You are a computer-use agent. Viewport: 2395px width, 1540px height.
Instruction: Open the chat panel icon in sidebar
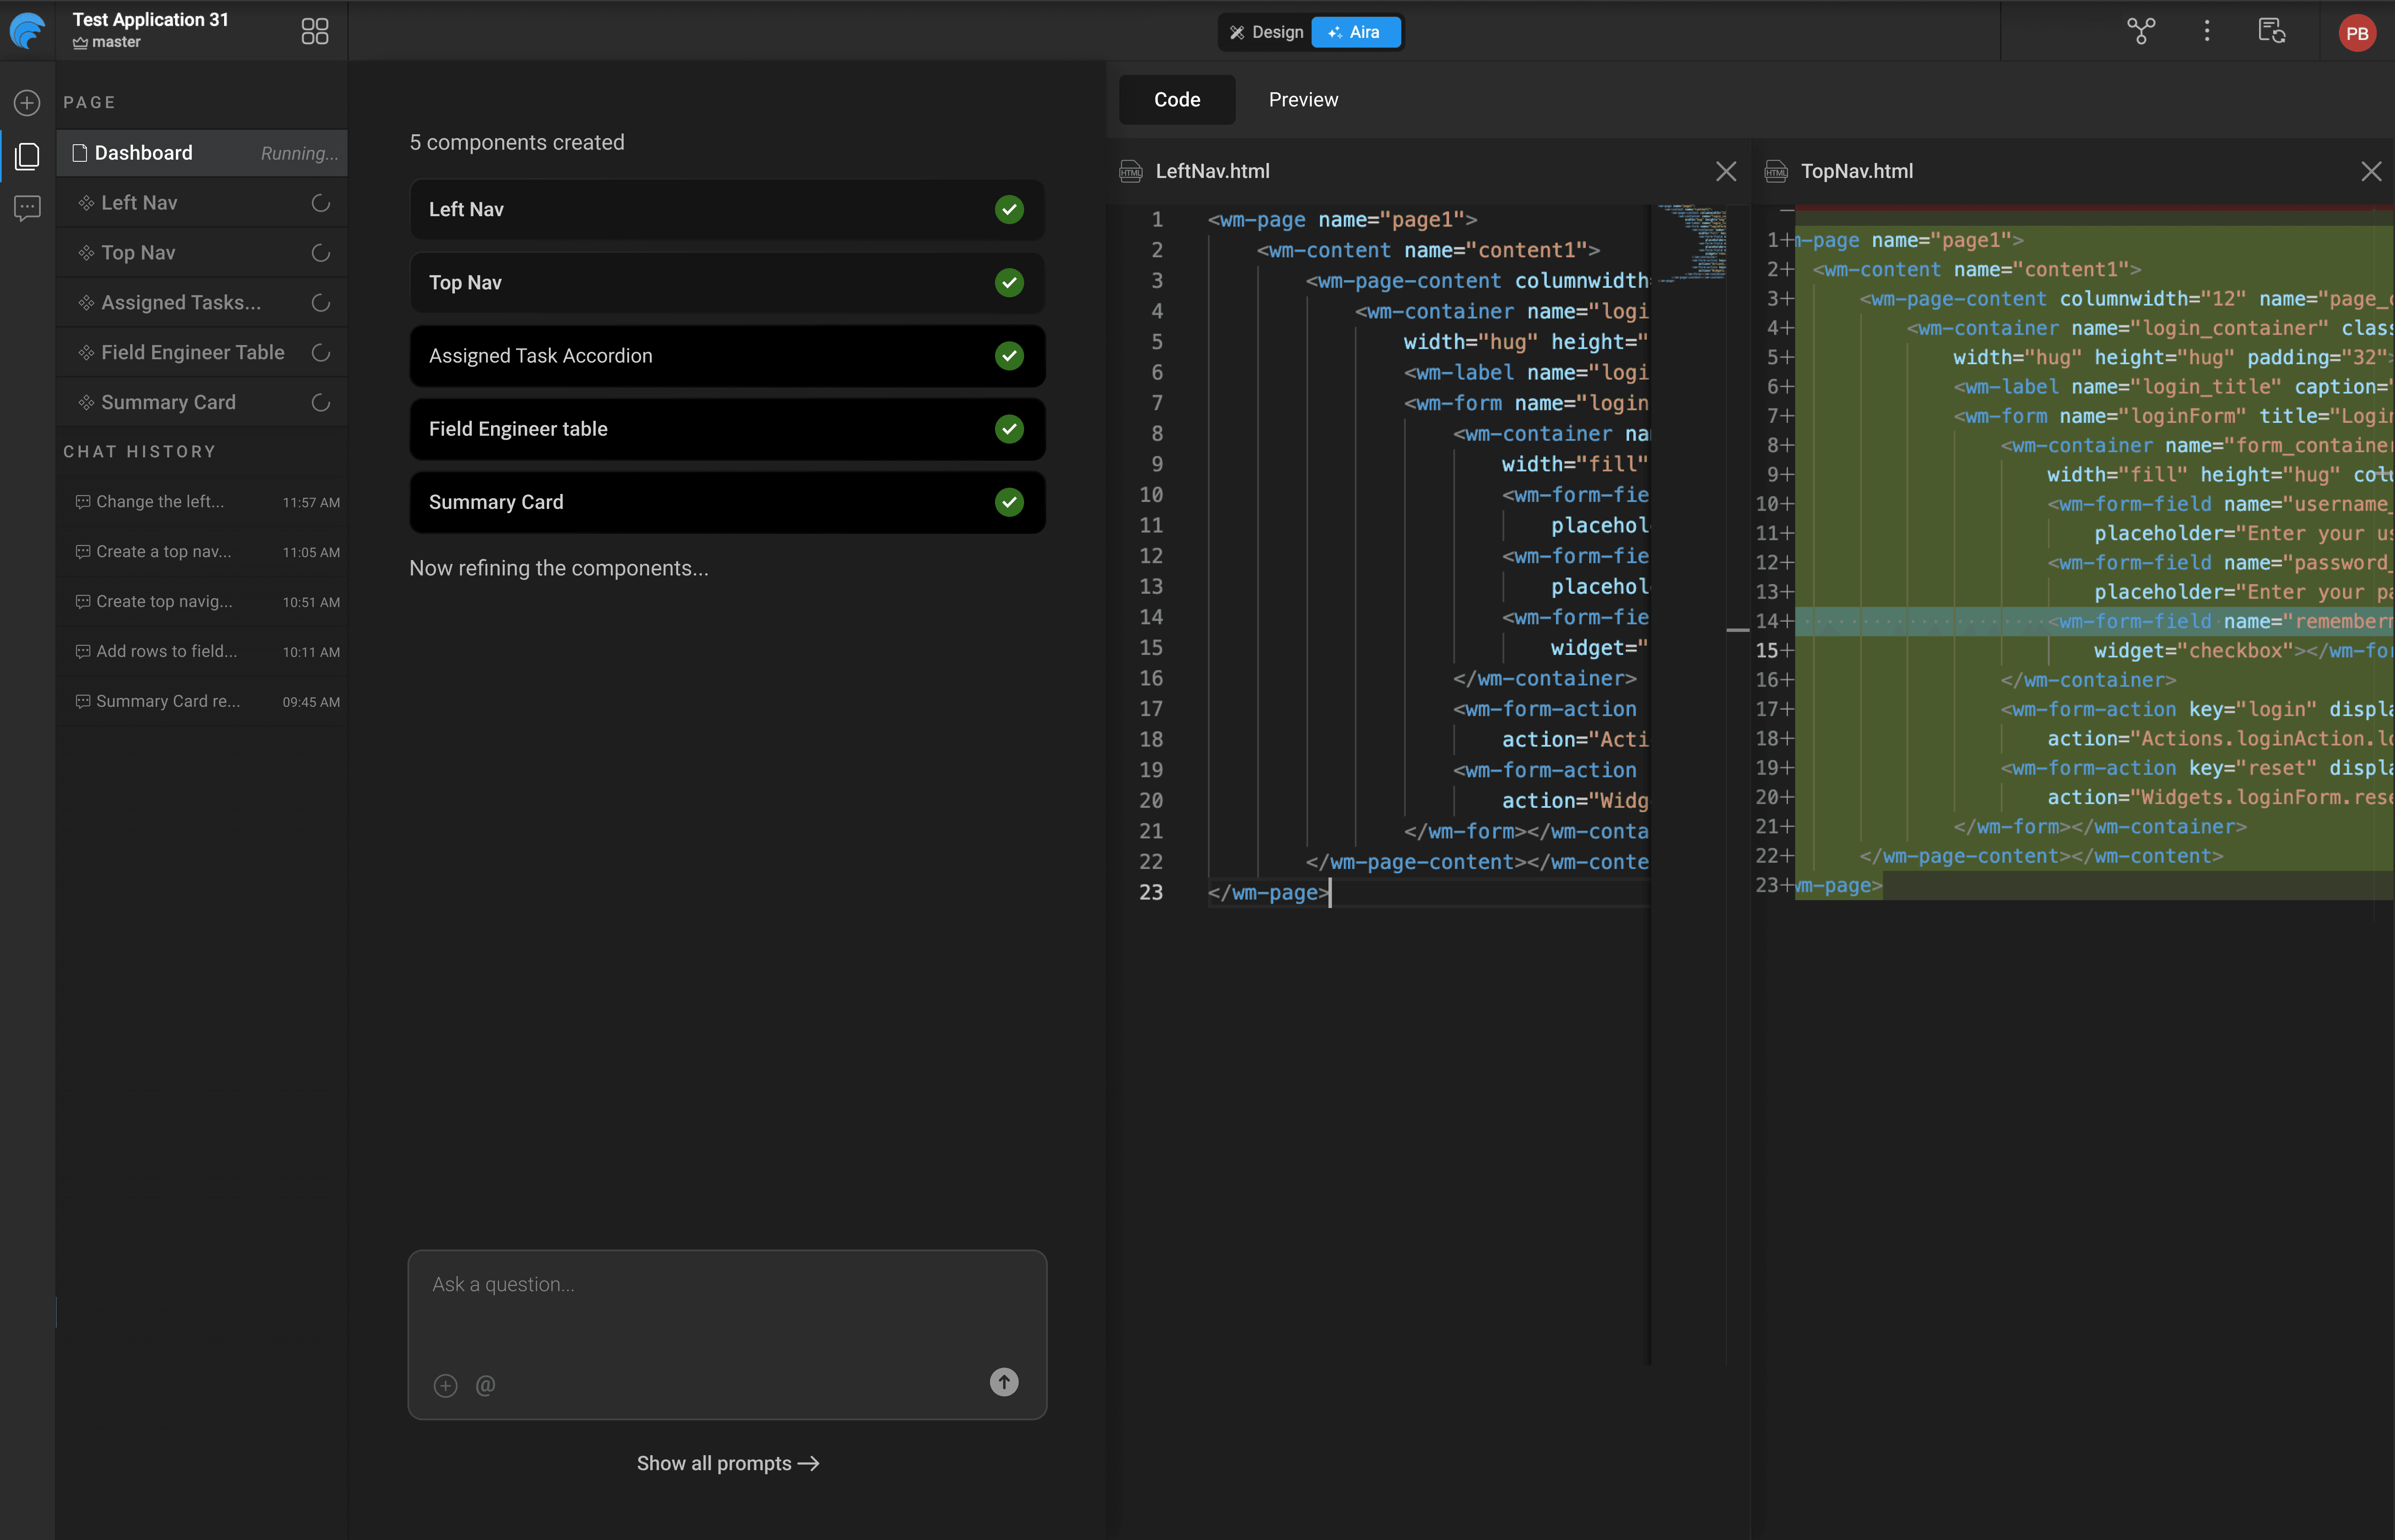click(27, 208)
